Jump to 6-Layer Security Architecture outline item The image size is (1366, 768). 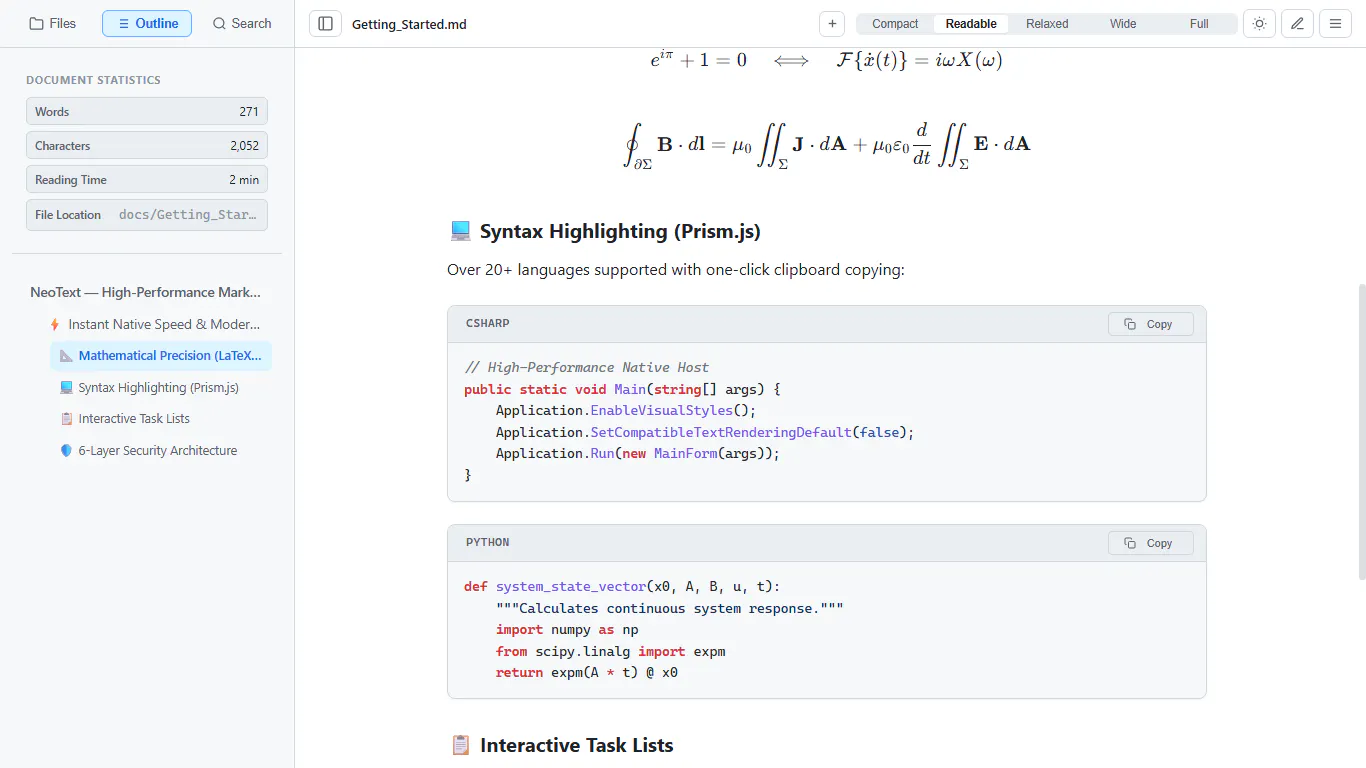[x=161, y=450]
